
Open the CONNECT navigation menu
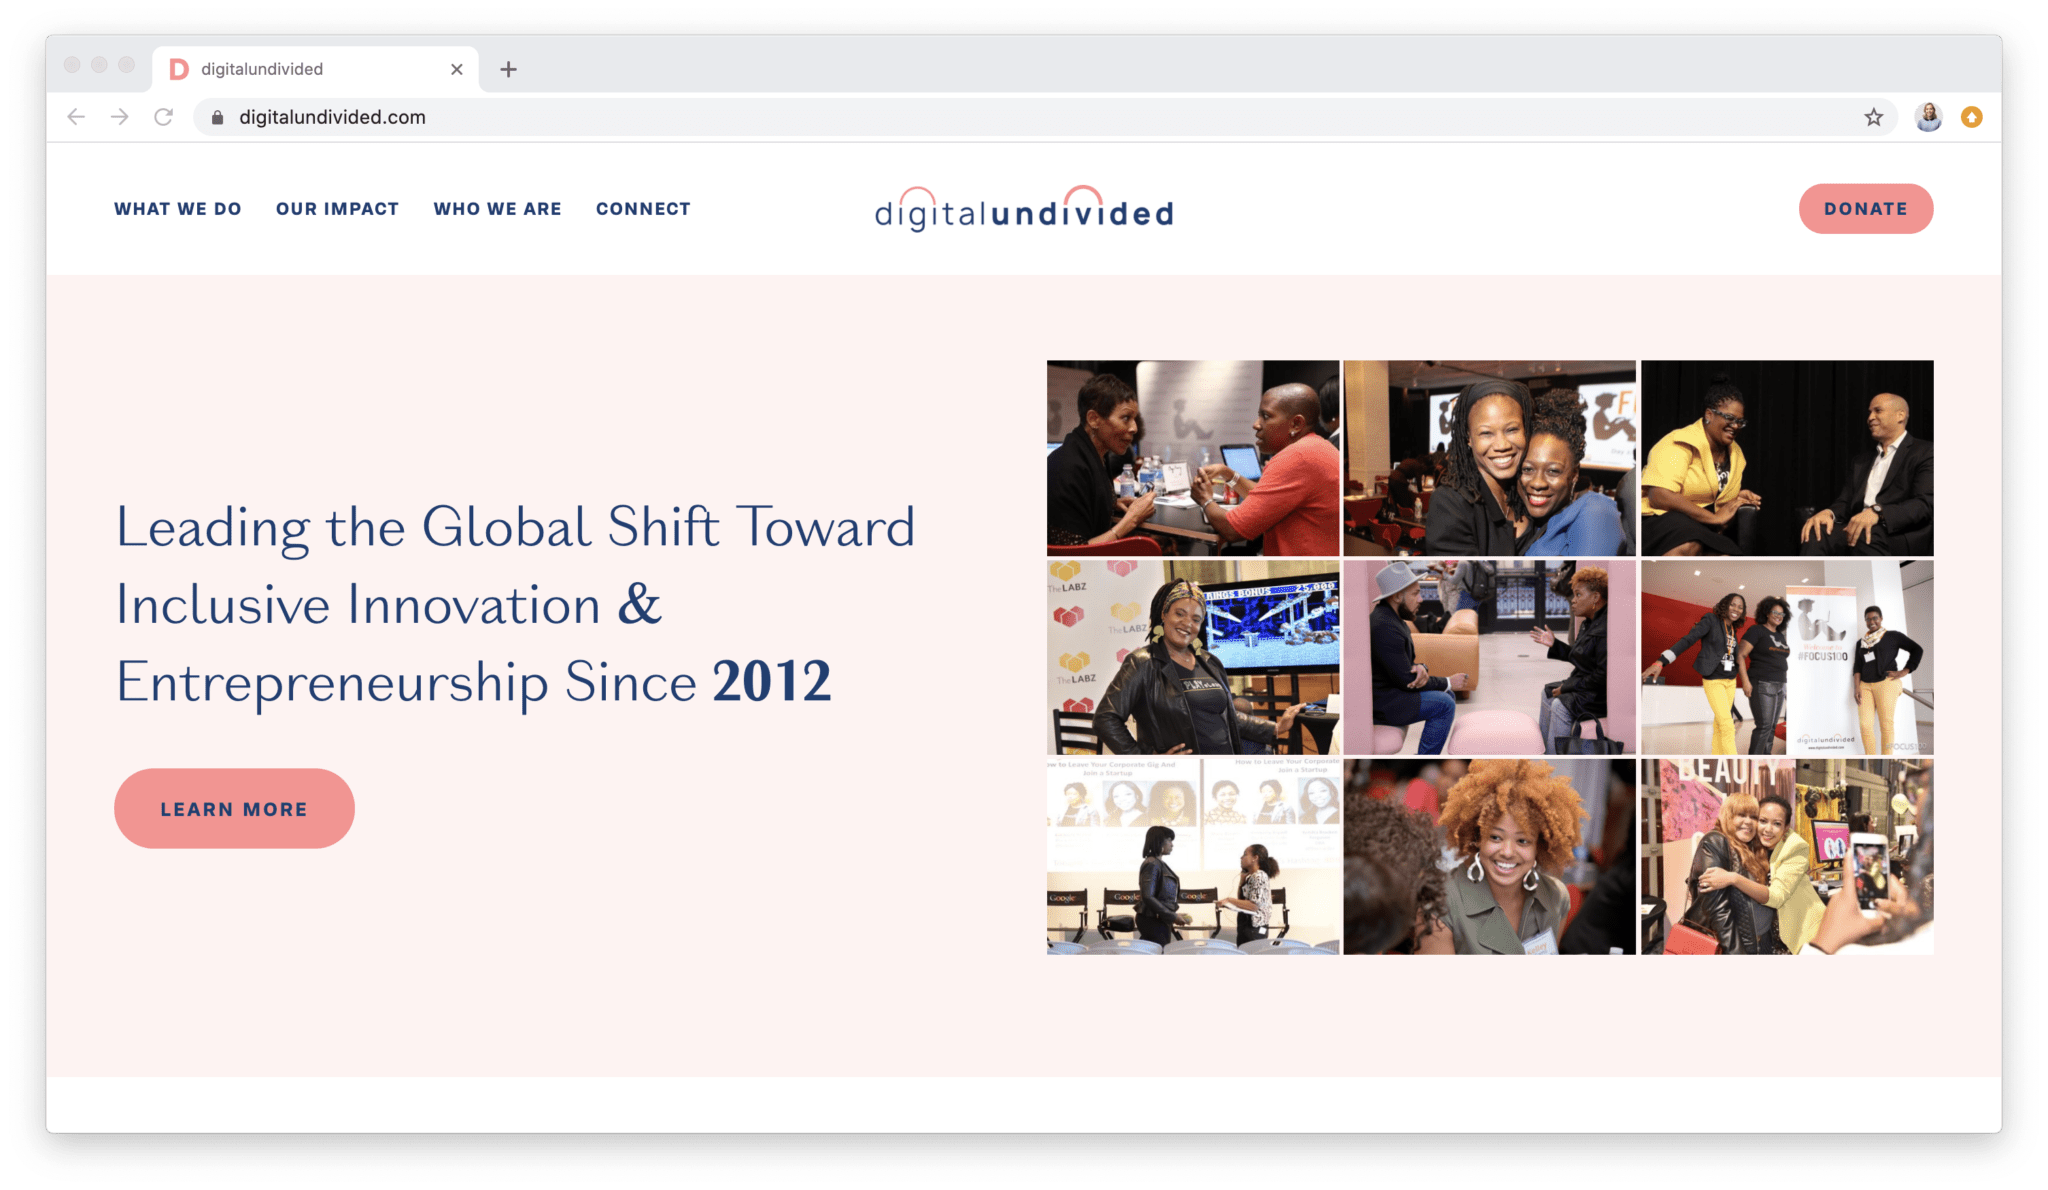tap(643, 208)
